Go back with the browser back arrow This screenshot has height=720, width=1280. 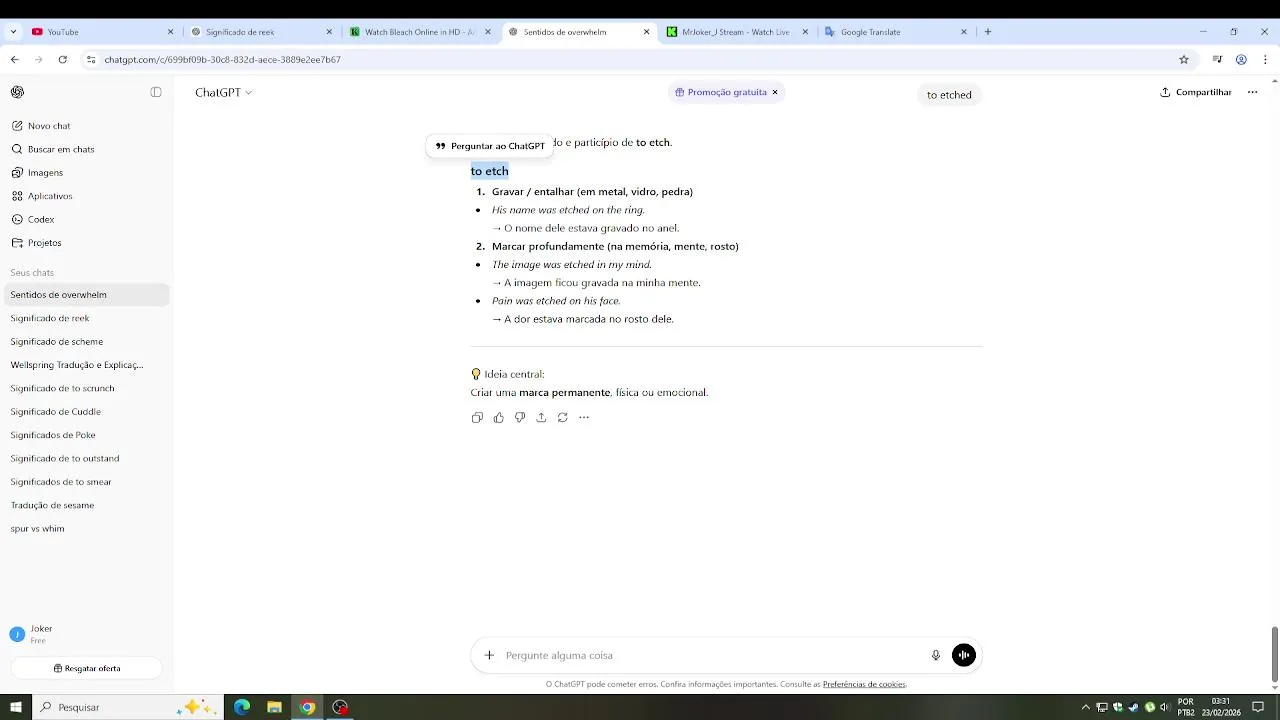click(x=15, y=59)
